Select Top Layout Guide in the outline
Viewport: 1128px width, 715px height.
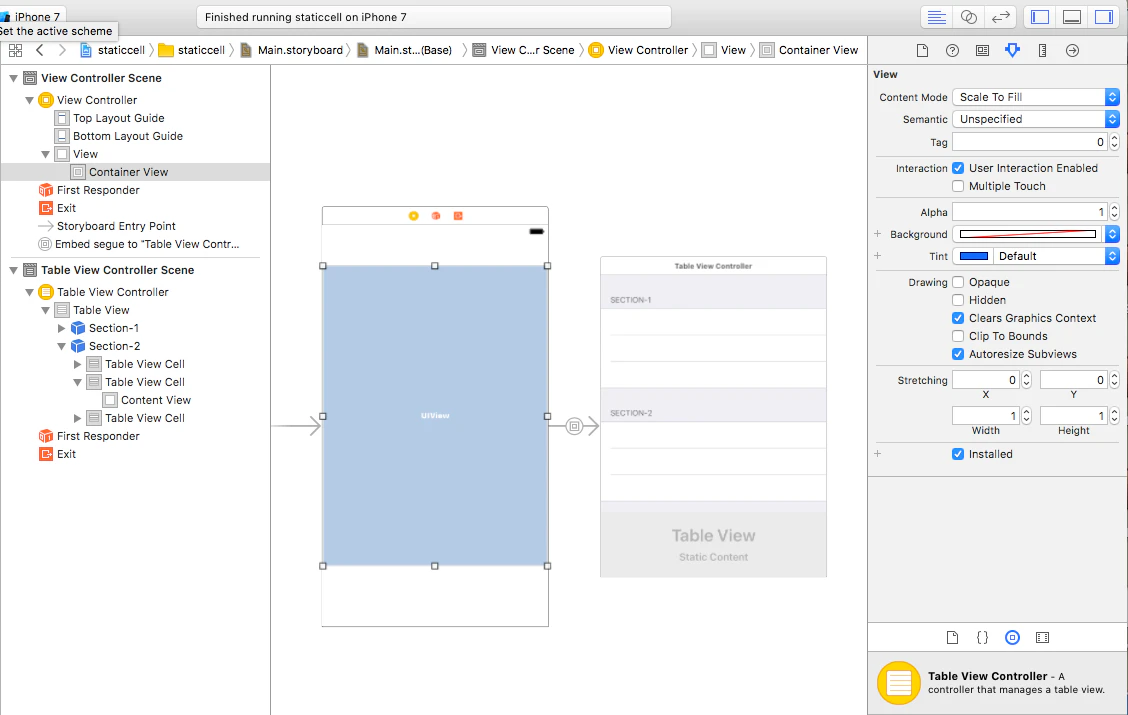[118, 118]
